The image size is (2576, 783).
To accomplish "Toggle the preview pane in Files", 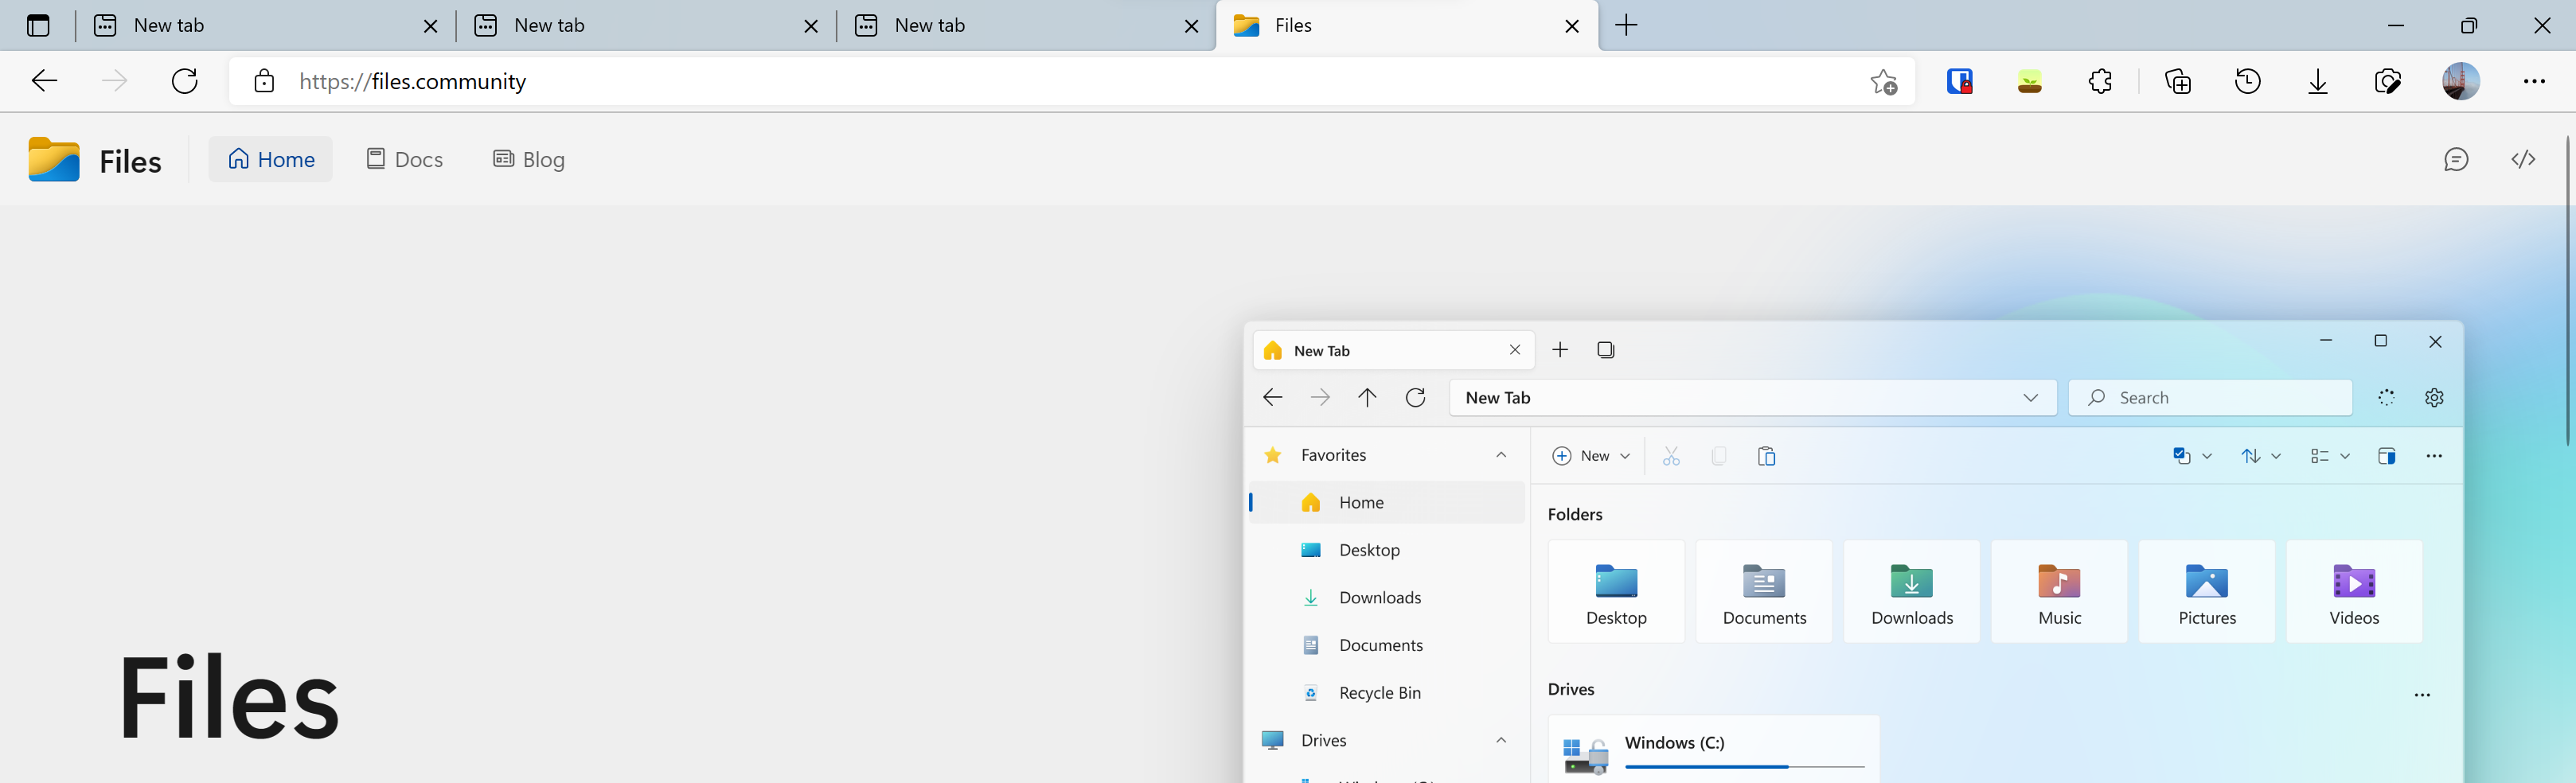I will click(x=2387, y=456).
